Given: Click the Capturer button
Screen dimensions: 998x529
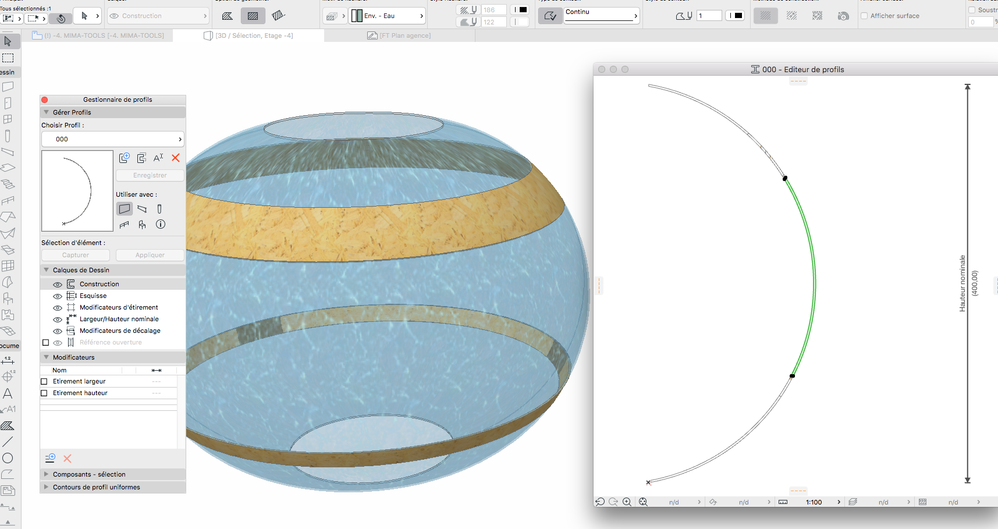Looking at the screenshot, I should pos(76,255).
